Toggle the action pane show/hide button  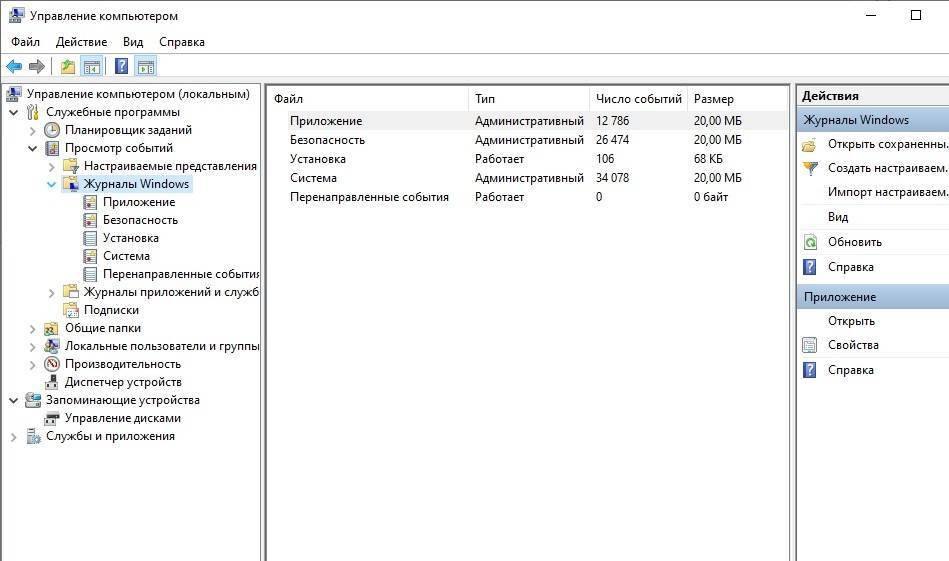(x=146, y=67)
